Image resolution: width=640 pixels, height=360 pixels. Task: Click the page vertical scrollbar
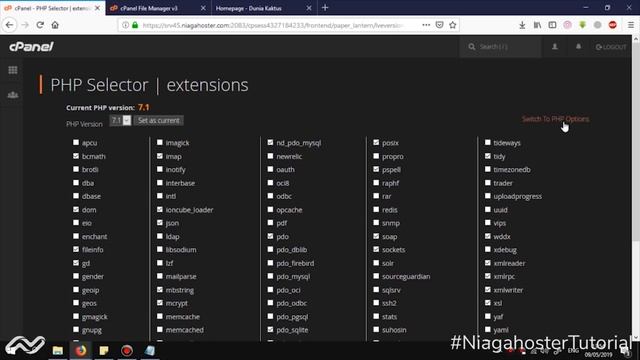pos(636,189)
